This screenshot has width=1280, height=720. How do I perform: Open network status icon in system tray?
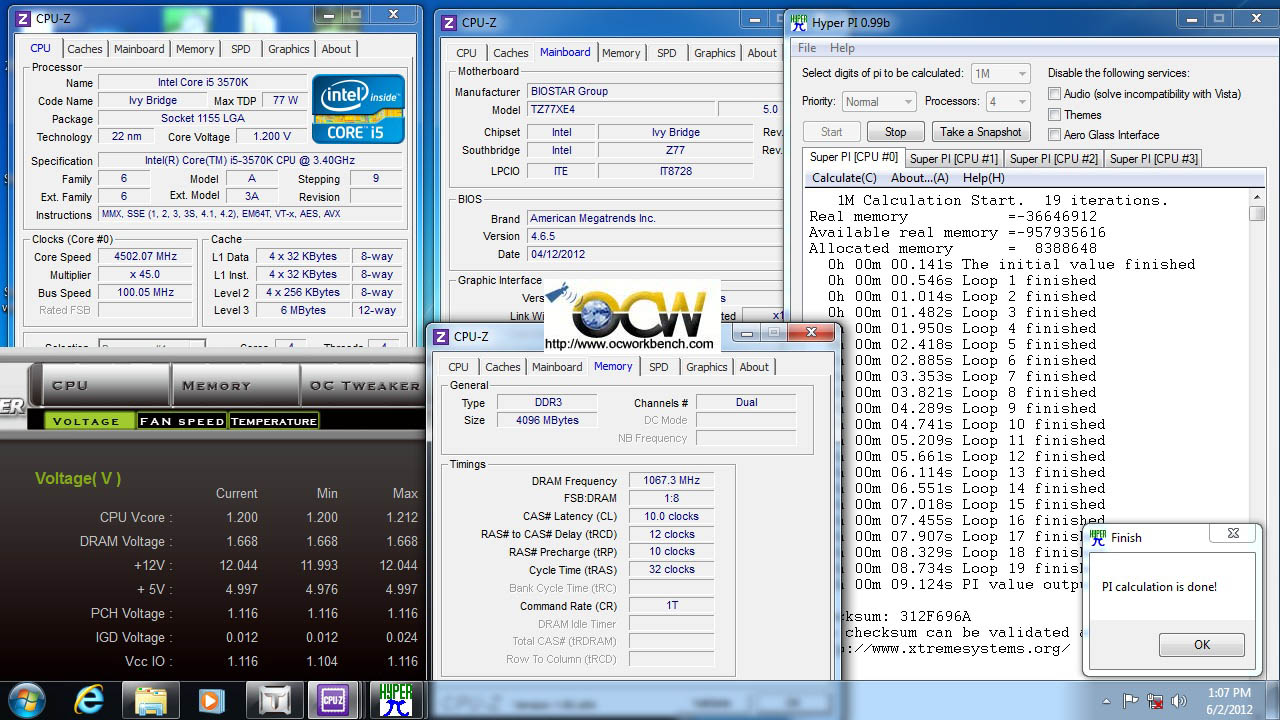(x=1156, y=701)
